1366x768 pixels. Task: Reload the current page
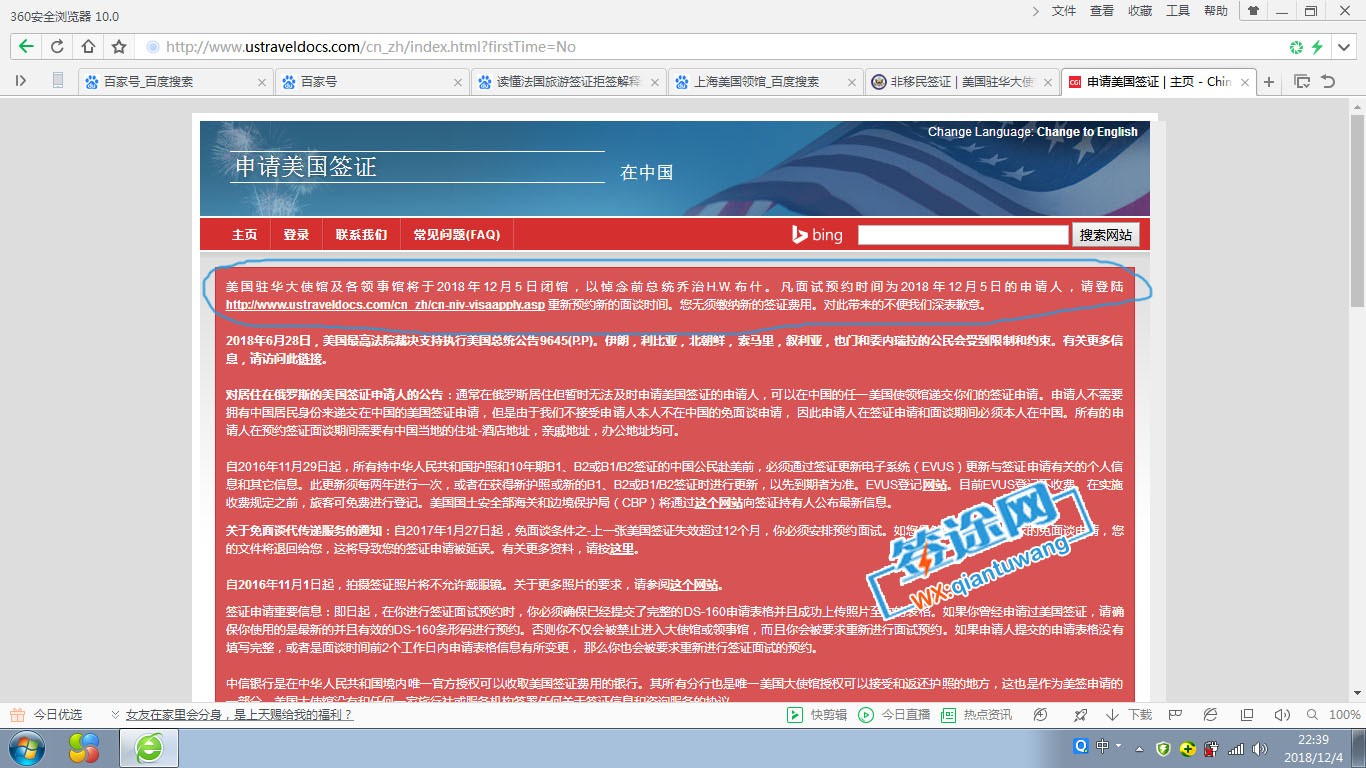(57, 46)
